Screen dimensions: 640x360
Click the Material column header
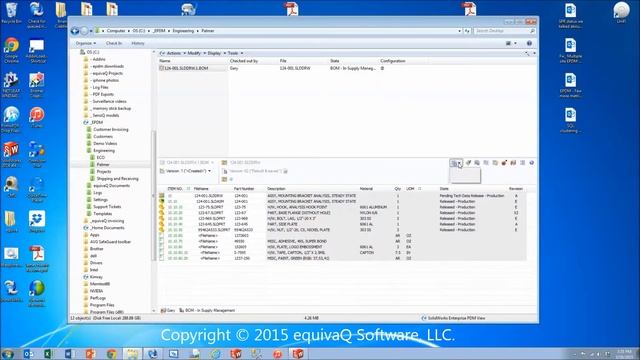(366, 189)
